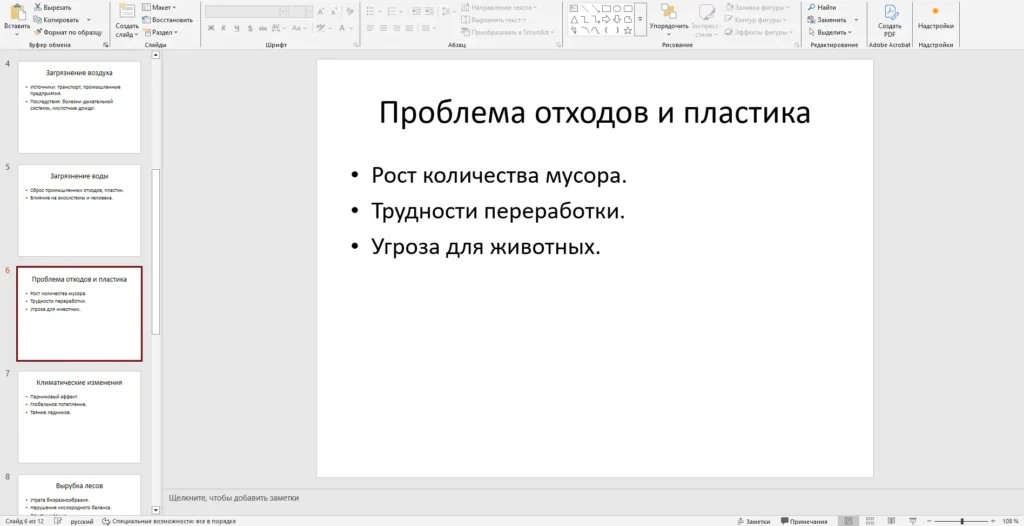
Task: Open the Примечания comments pane
Action: [x=804, y=521]
